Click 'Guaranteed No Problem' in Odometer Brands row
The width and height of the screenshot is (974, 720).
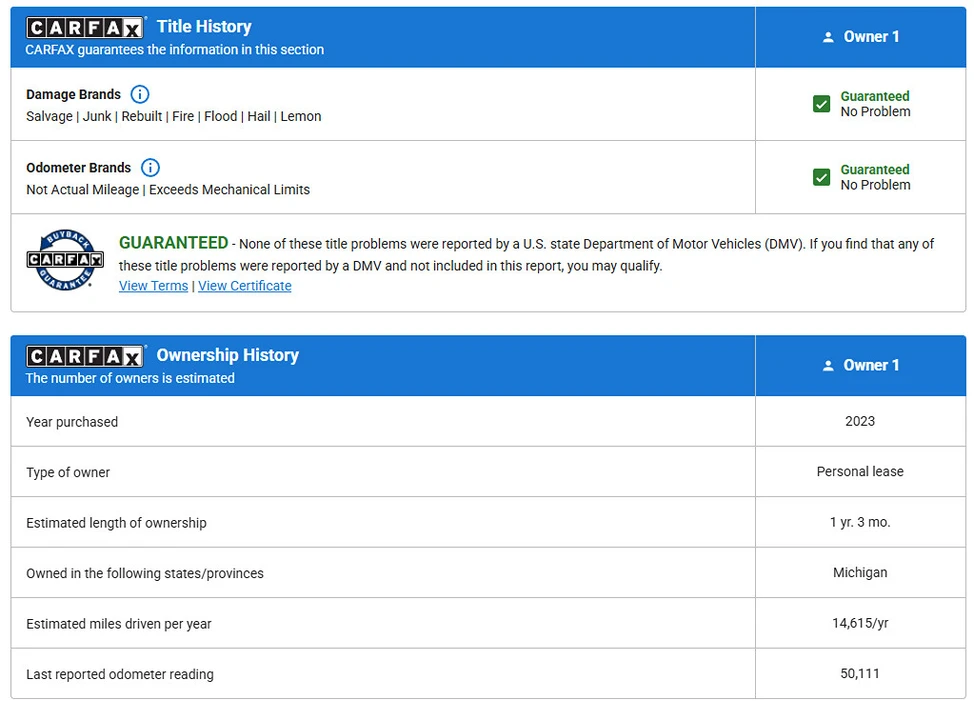[x=875, y=177]
